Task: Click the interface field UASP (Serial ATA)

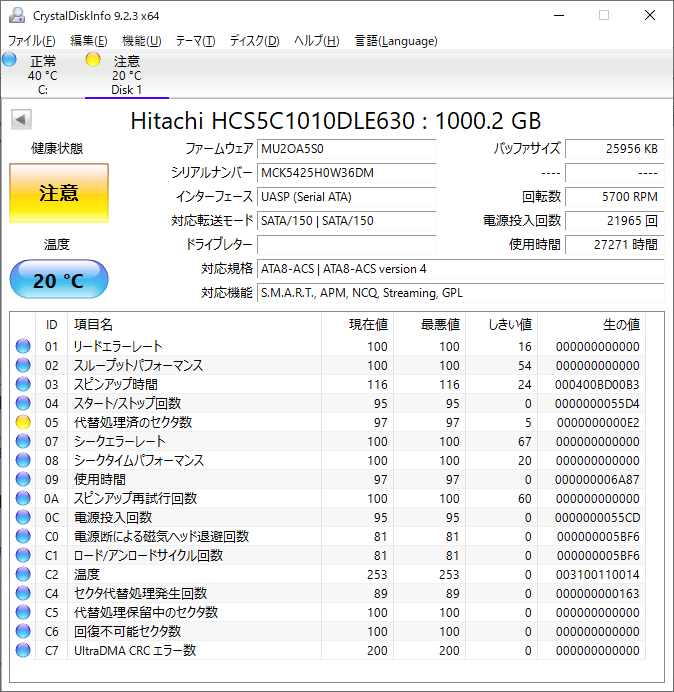Action: tap(347, 196)
